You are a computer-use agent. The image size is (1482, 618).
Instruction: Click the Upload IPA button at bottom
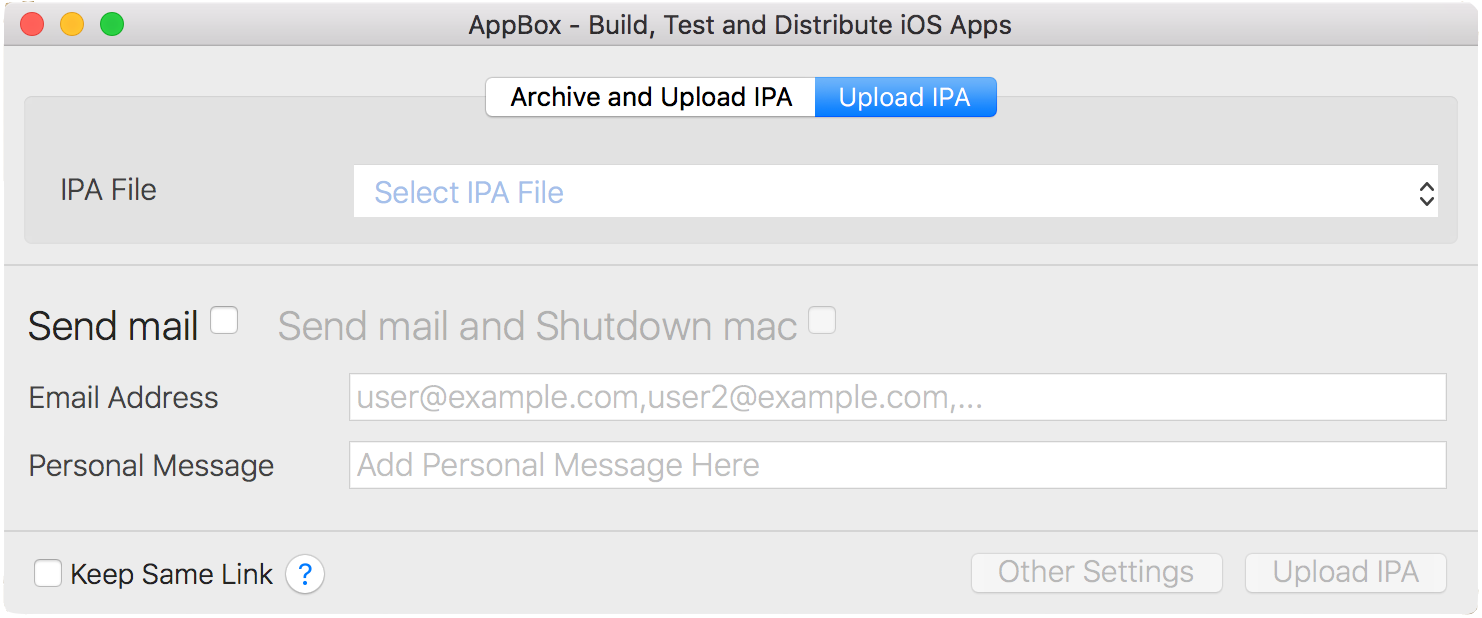(x=1346, y=573)
